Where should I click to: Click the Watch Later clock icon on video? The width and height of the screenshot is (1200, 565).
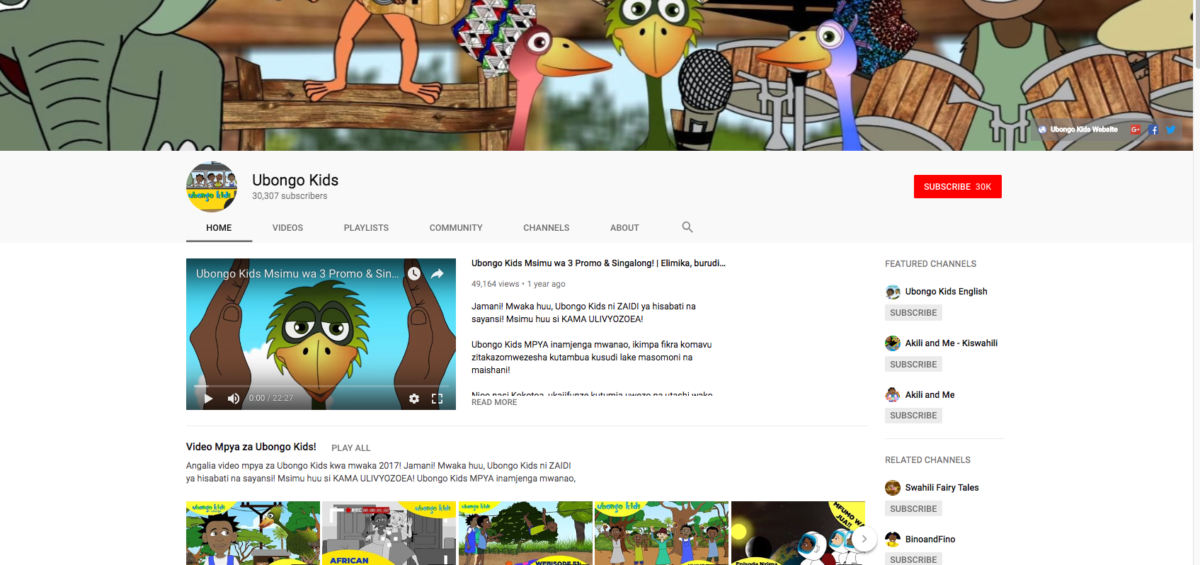point(414,273)
